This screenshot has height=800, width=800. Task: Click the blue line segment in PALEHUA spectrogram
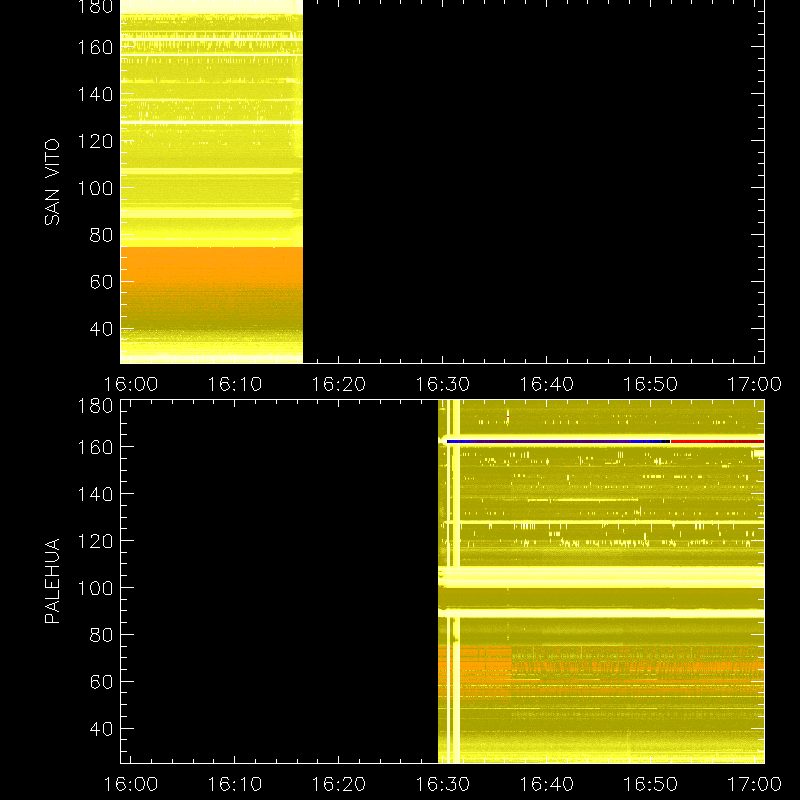pyautogui.click(x=555, y=441)
